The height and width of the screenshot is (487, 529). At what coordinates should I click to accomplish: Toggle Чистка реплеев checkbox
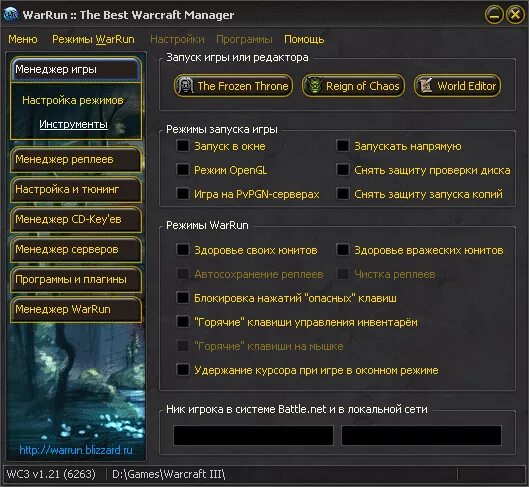pyautogui.click(x=343, y=274)
